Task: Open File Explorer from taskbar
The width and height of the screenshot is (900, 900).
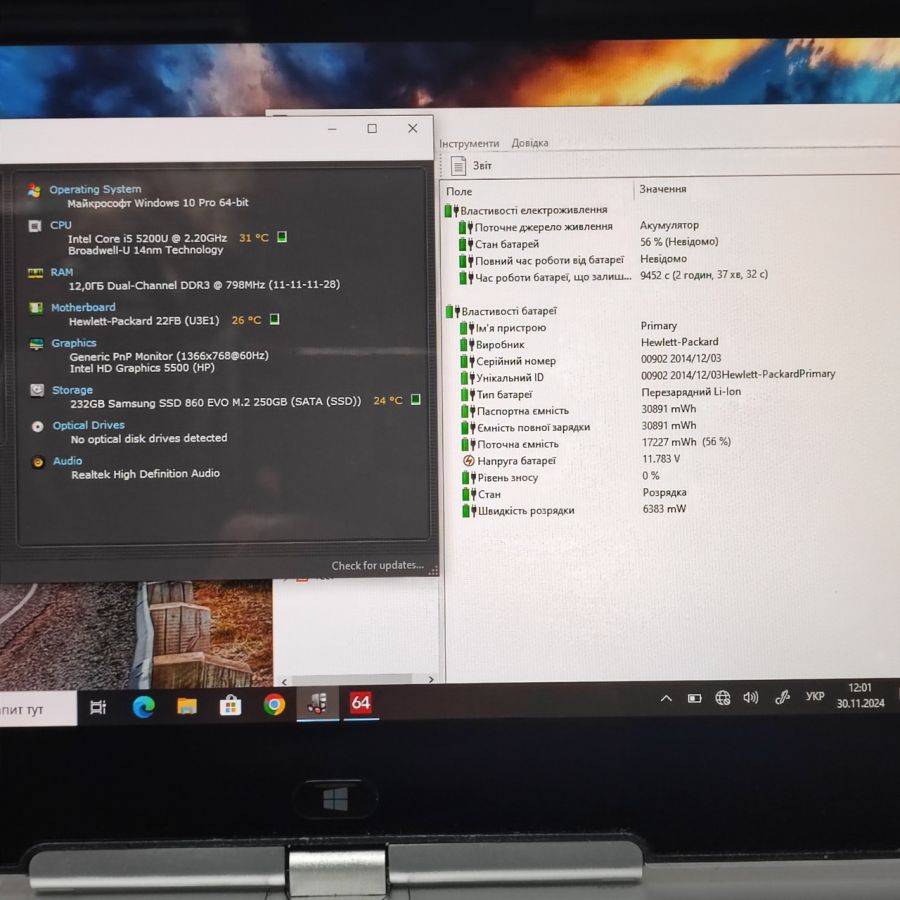Action: coord(187,706)
